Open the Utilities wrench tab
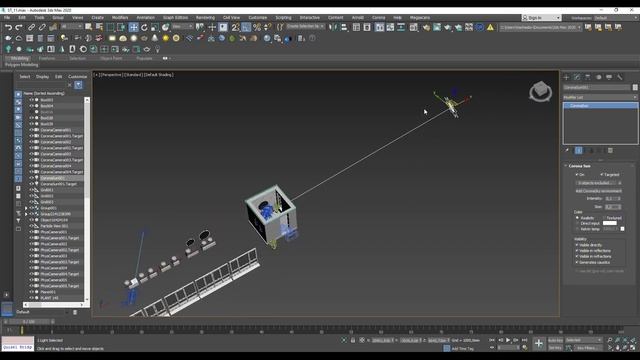Image resolution: width=640 pixels, height=360 pixels. (x=620, y=77)
